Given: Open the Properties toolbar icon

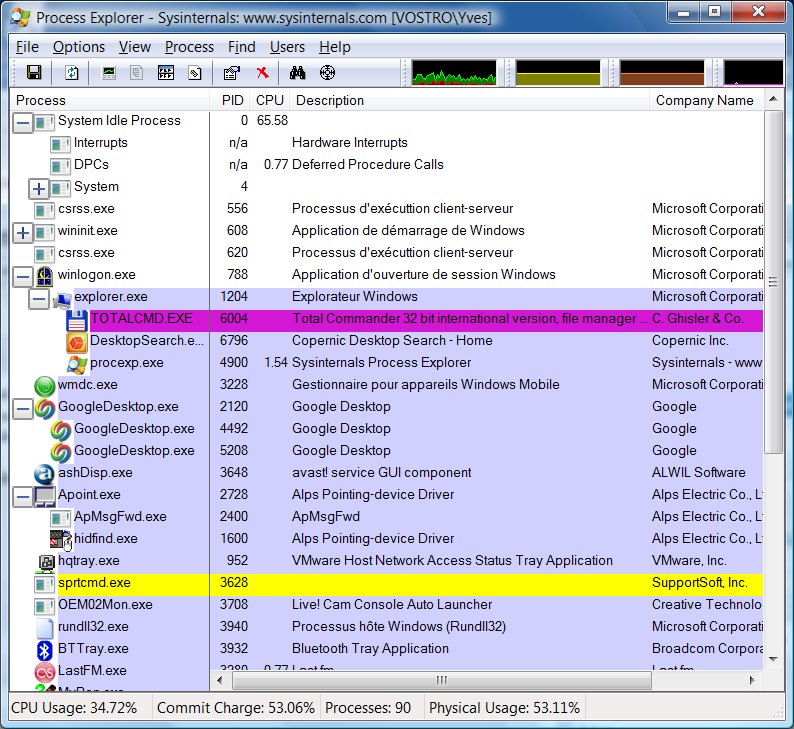Looking at the screenshot, I should [232, 73].
